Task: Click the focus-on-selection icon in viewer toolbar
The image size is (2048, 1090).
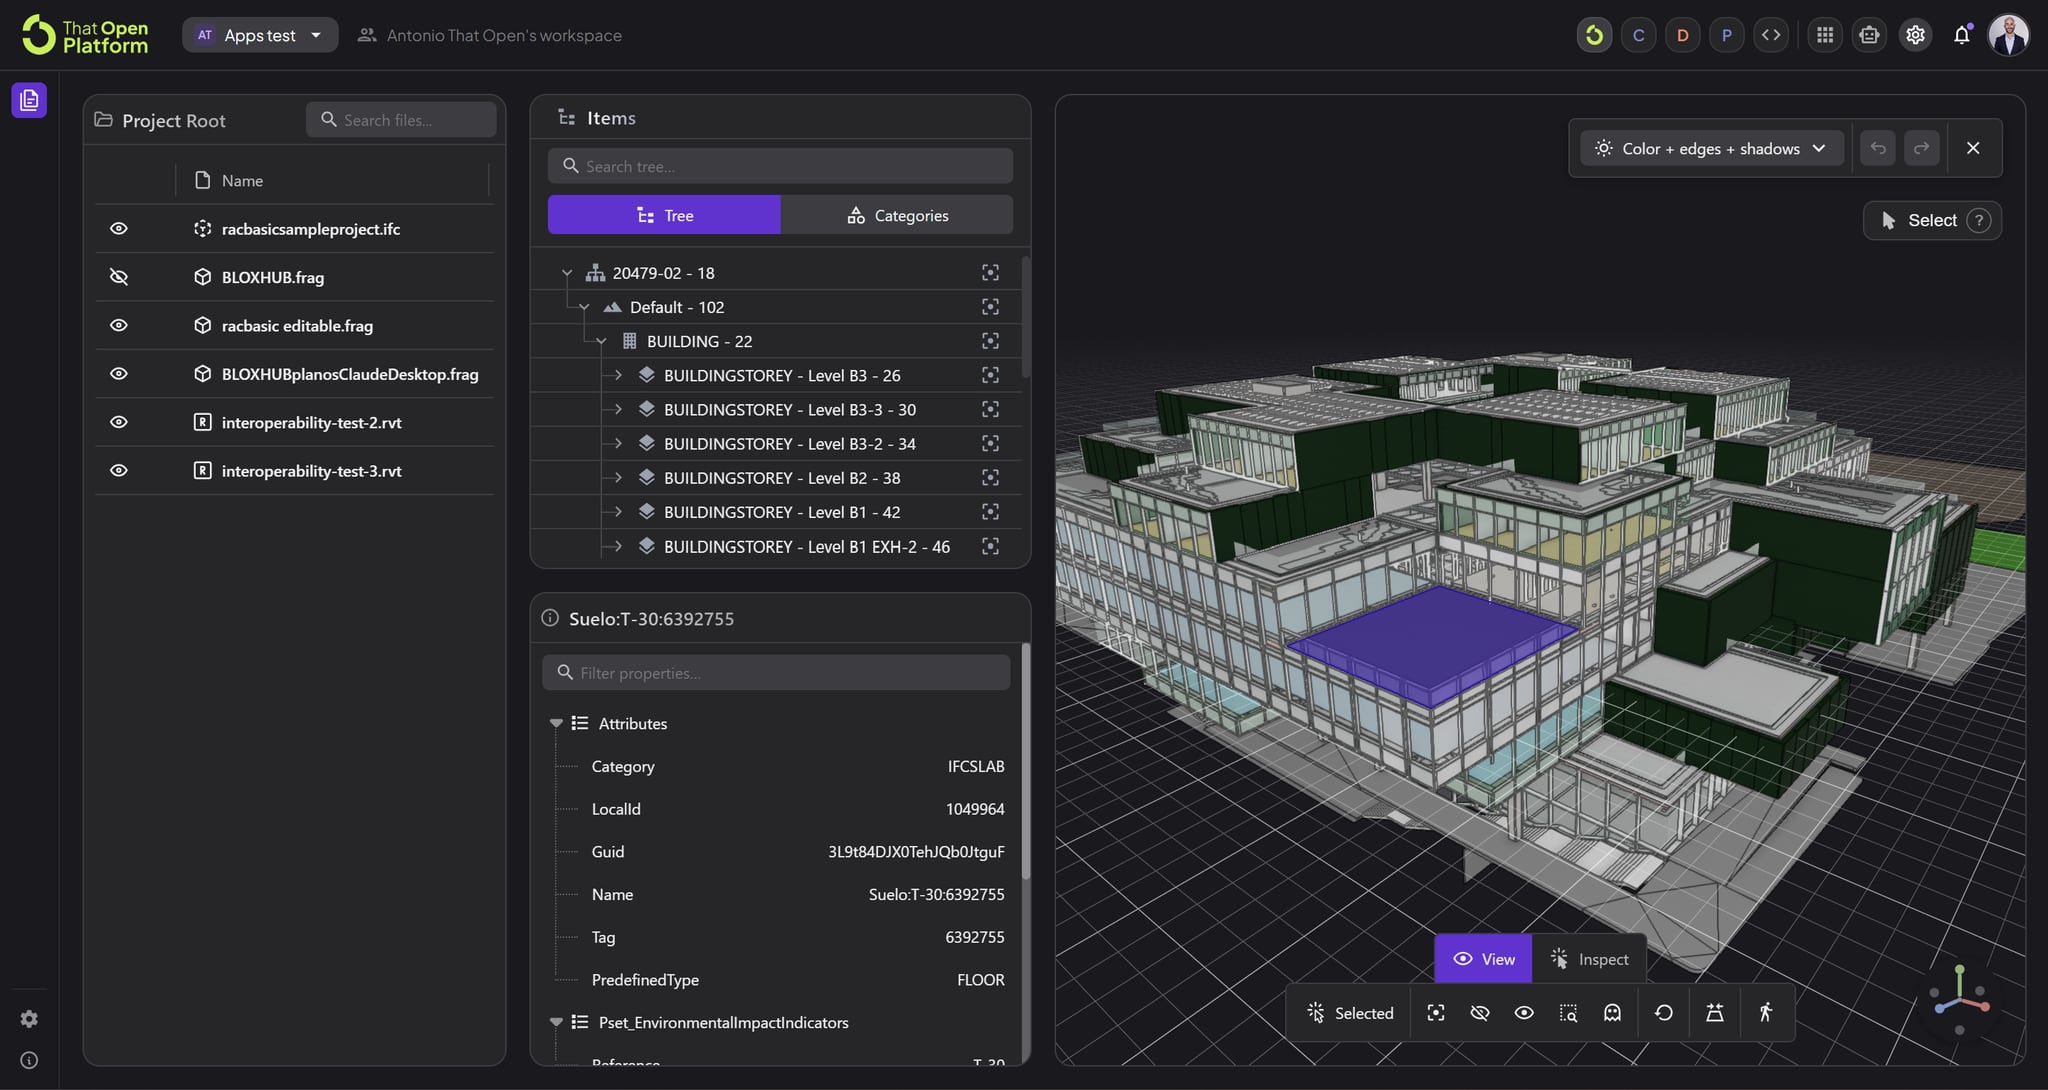Action: tap(1436, 1013)
